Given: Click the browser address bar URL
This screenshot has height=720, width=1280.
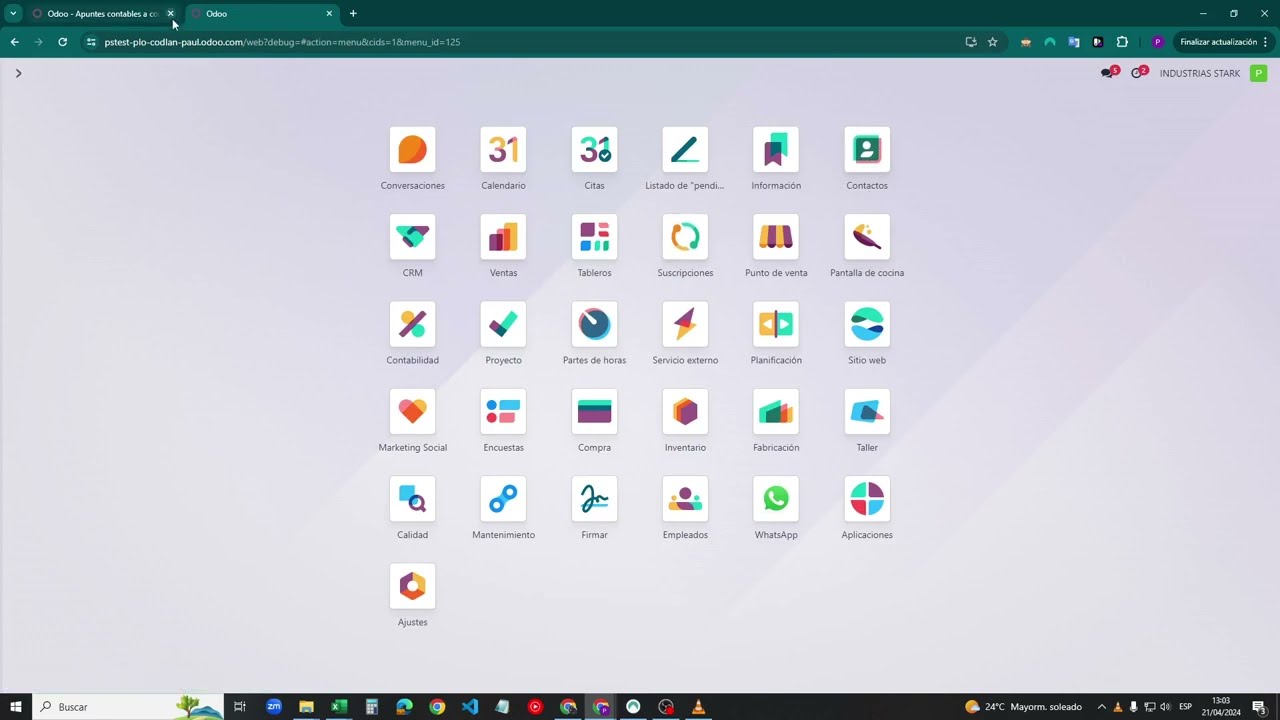Looking at the screenshot, I should [282, 42].
